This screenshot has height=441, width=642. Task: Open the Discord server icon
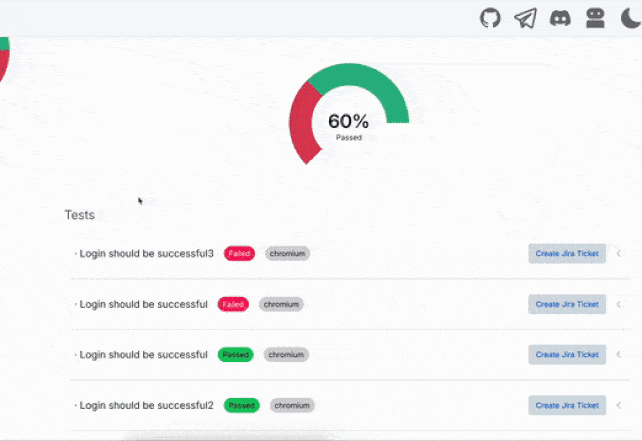560,18
